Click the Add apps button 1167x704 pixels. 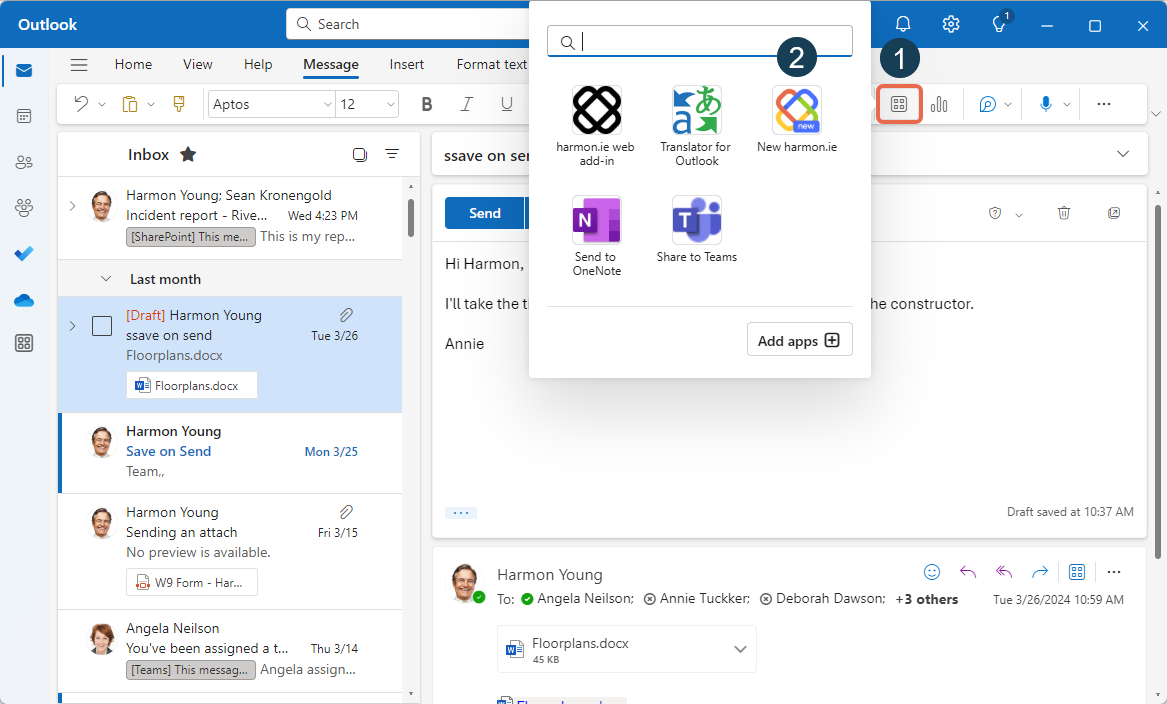(x=799, y=339)
